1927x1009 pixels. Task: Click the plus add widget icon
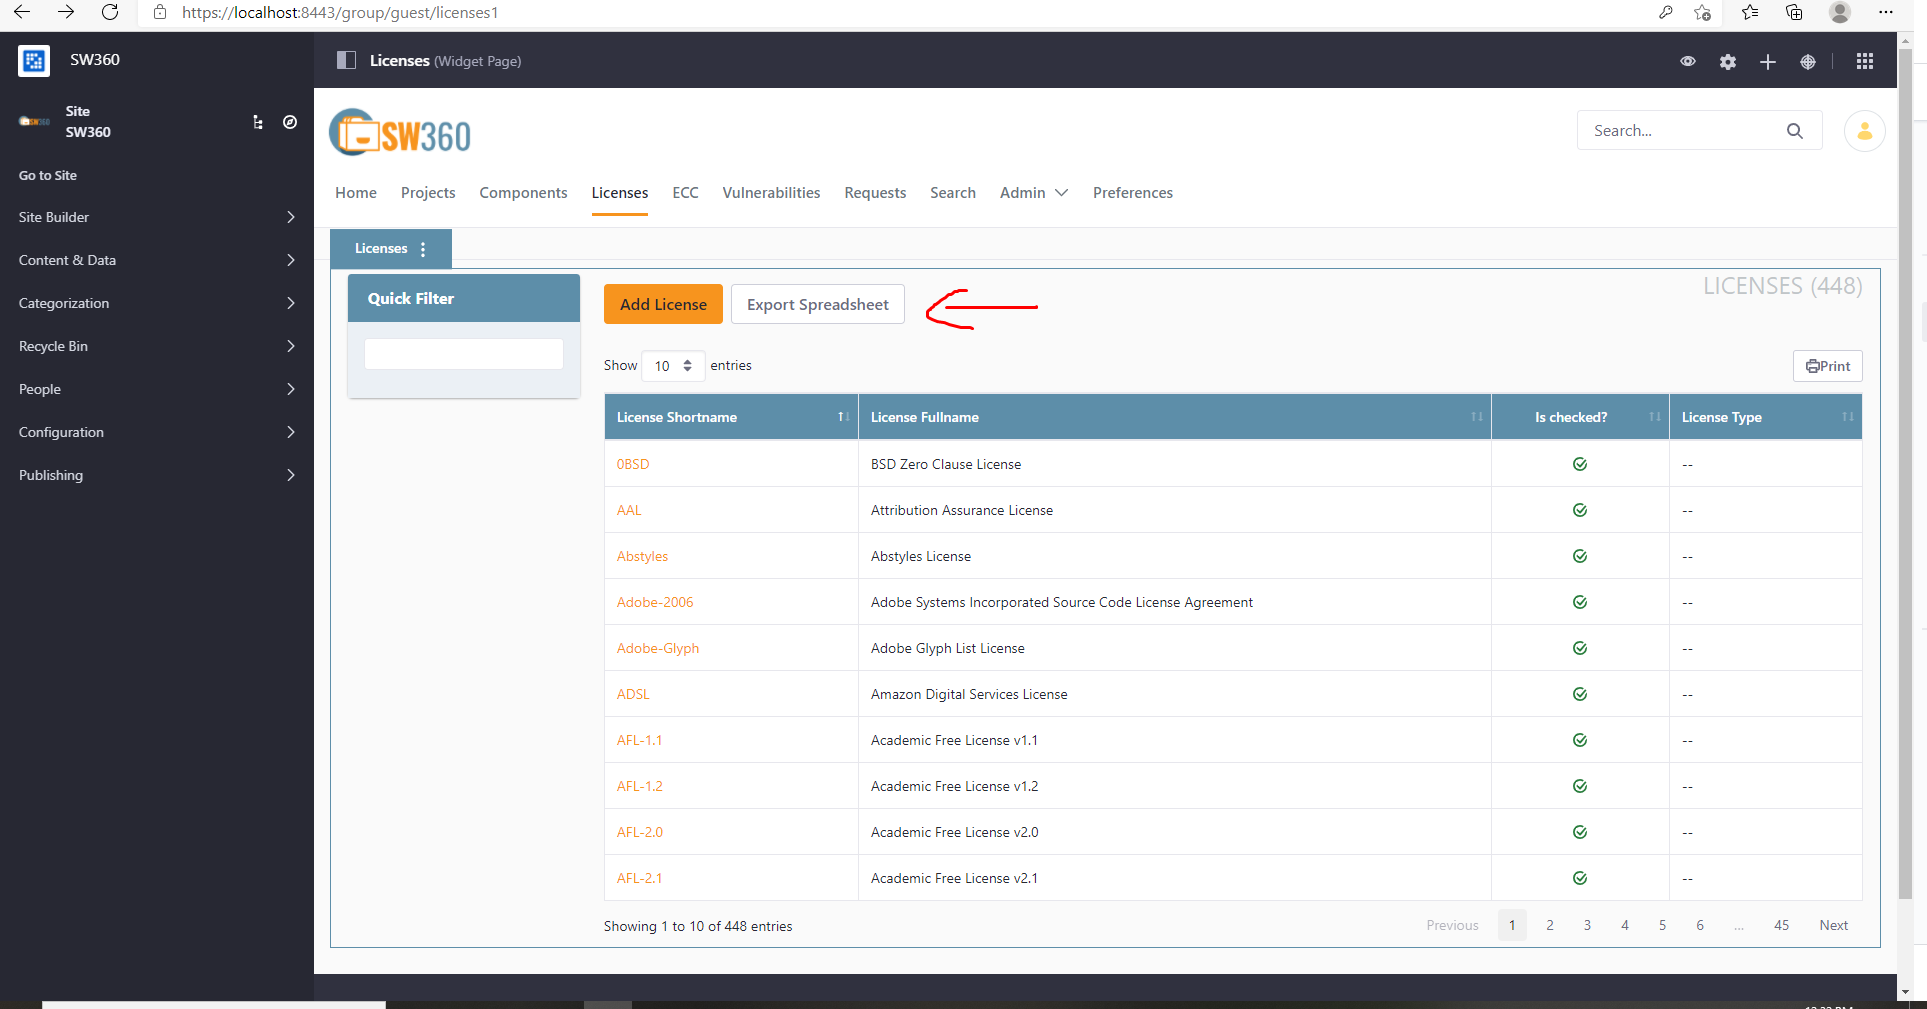tap(1768, 61)
